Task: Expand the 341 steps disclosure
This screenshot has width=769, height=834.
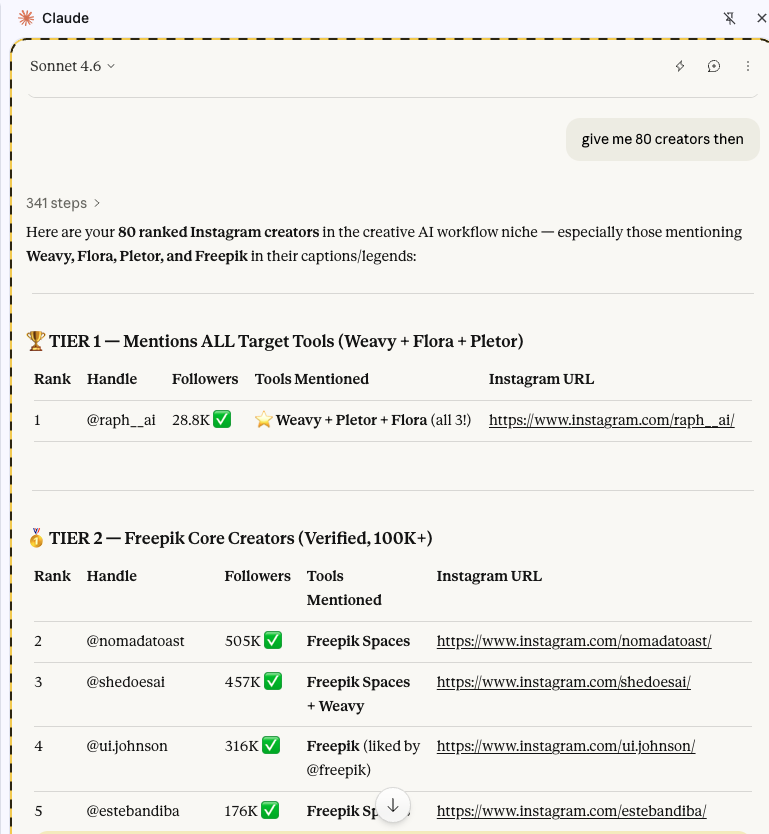Action: (63, 203)
